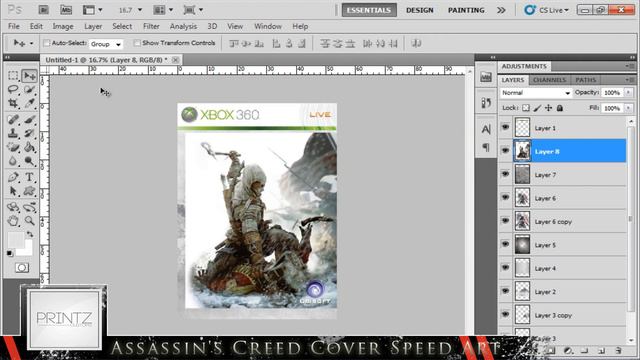Screen dimensions: 640x360
Task: Open the Paragraph panel icon
Action: click(x=486, y=147)
